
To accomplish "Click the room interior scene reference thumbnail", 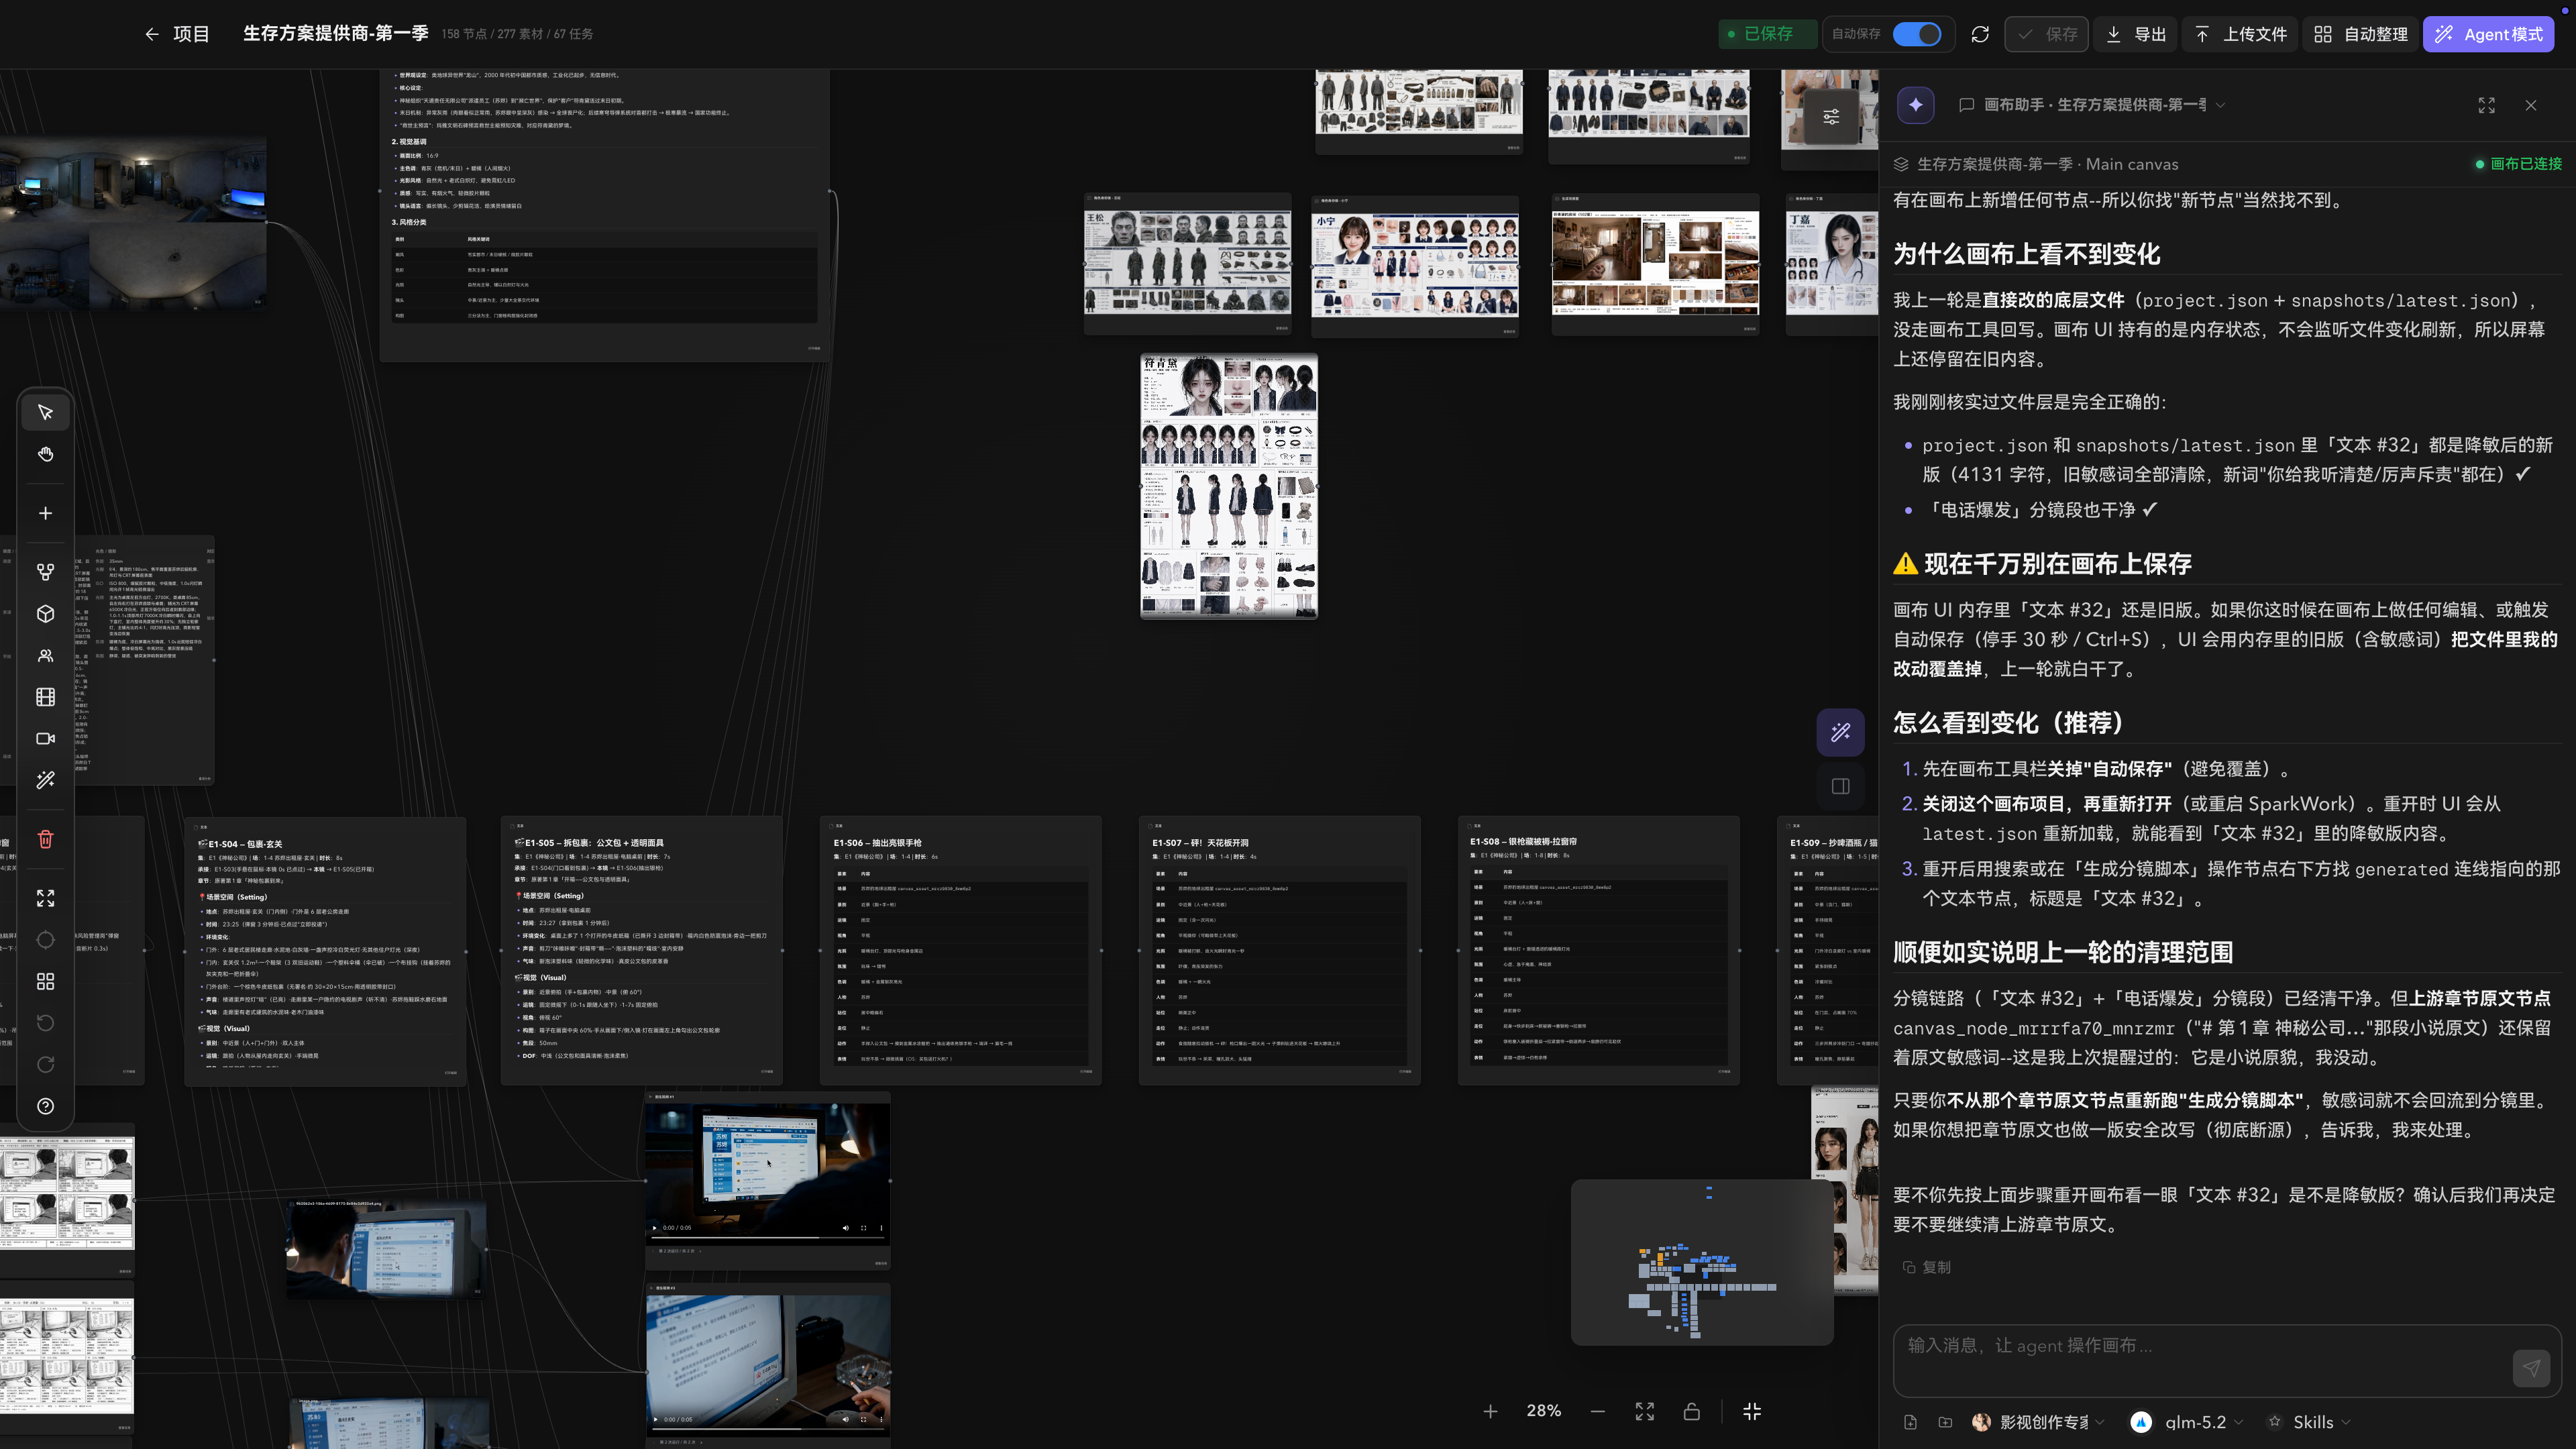I will pos(1655,264).
